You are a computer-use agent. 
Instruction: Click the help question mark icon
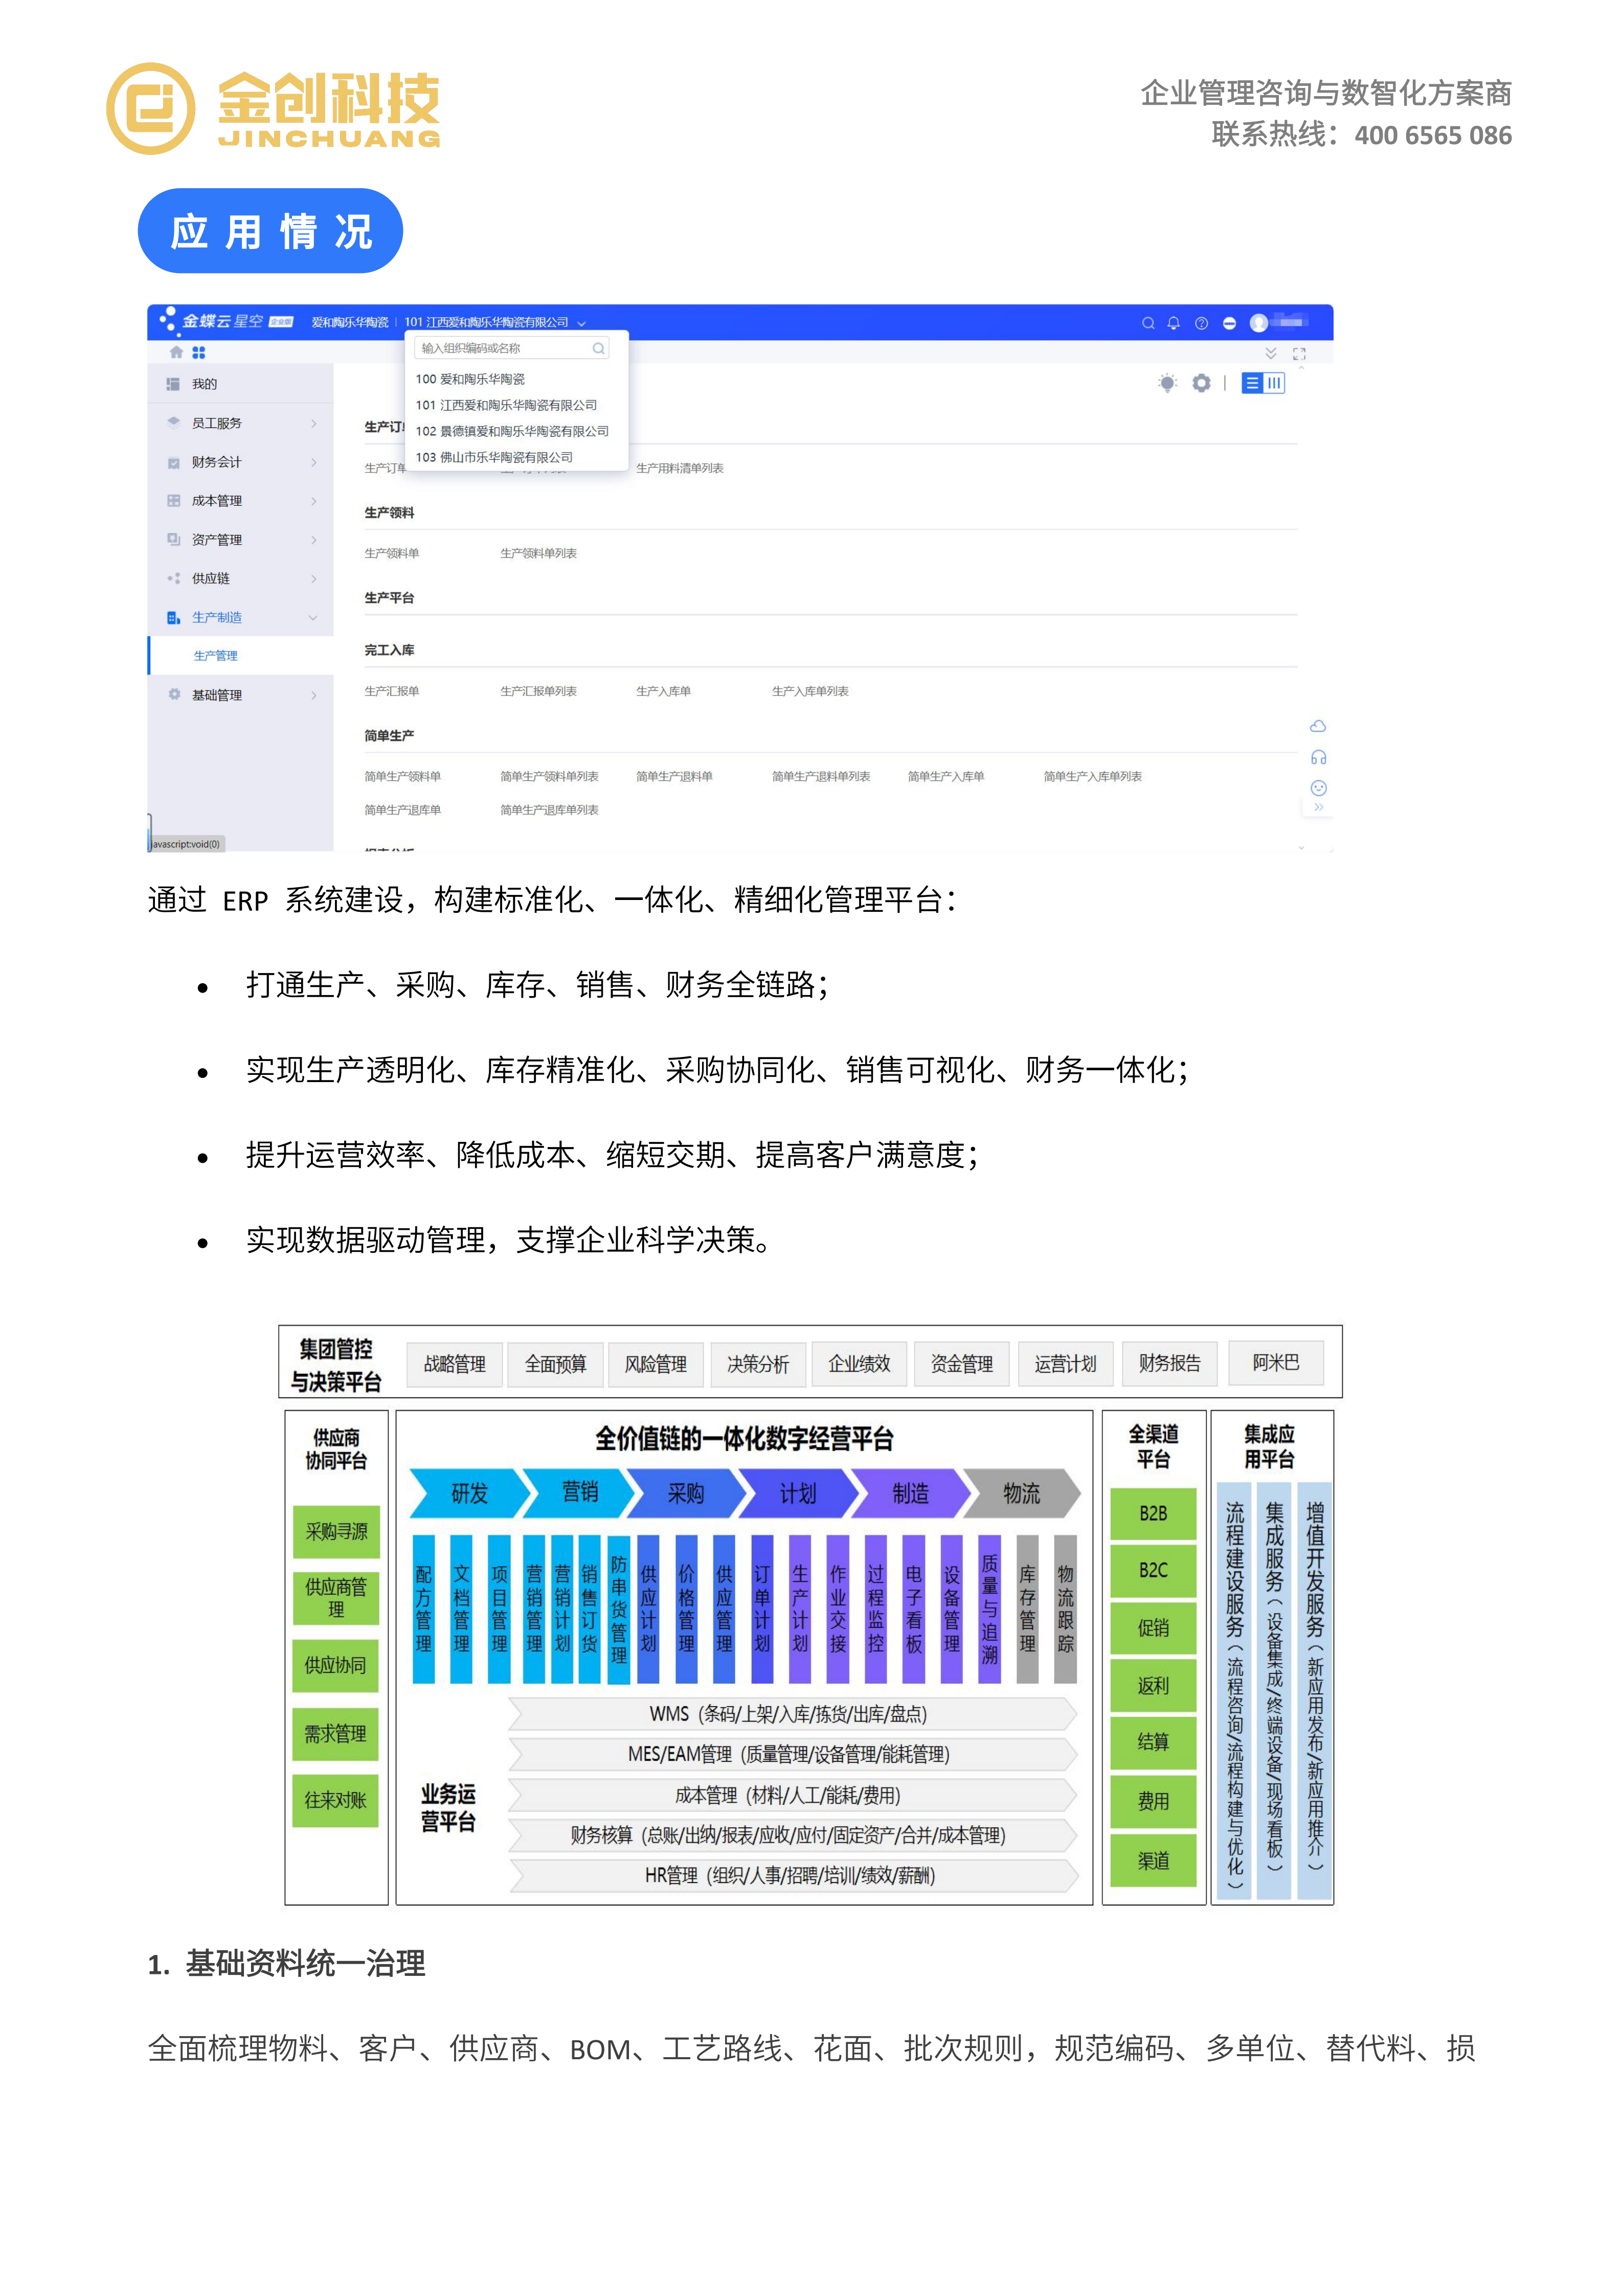tap(1202, 323)
